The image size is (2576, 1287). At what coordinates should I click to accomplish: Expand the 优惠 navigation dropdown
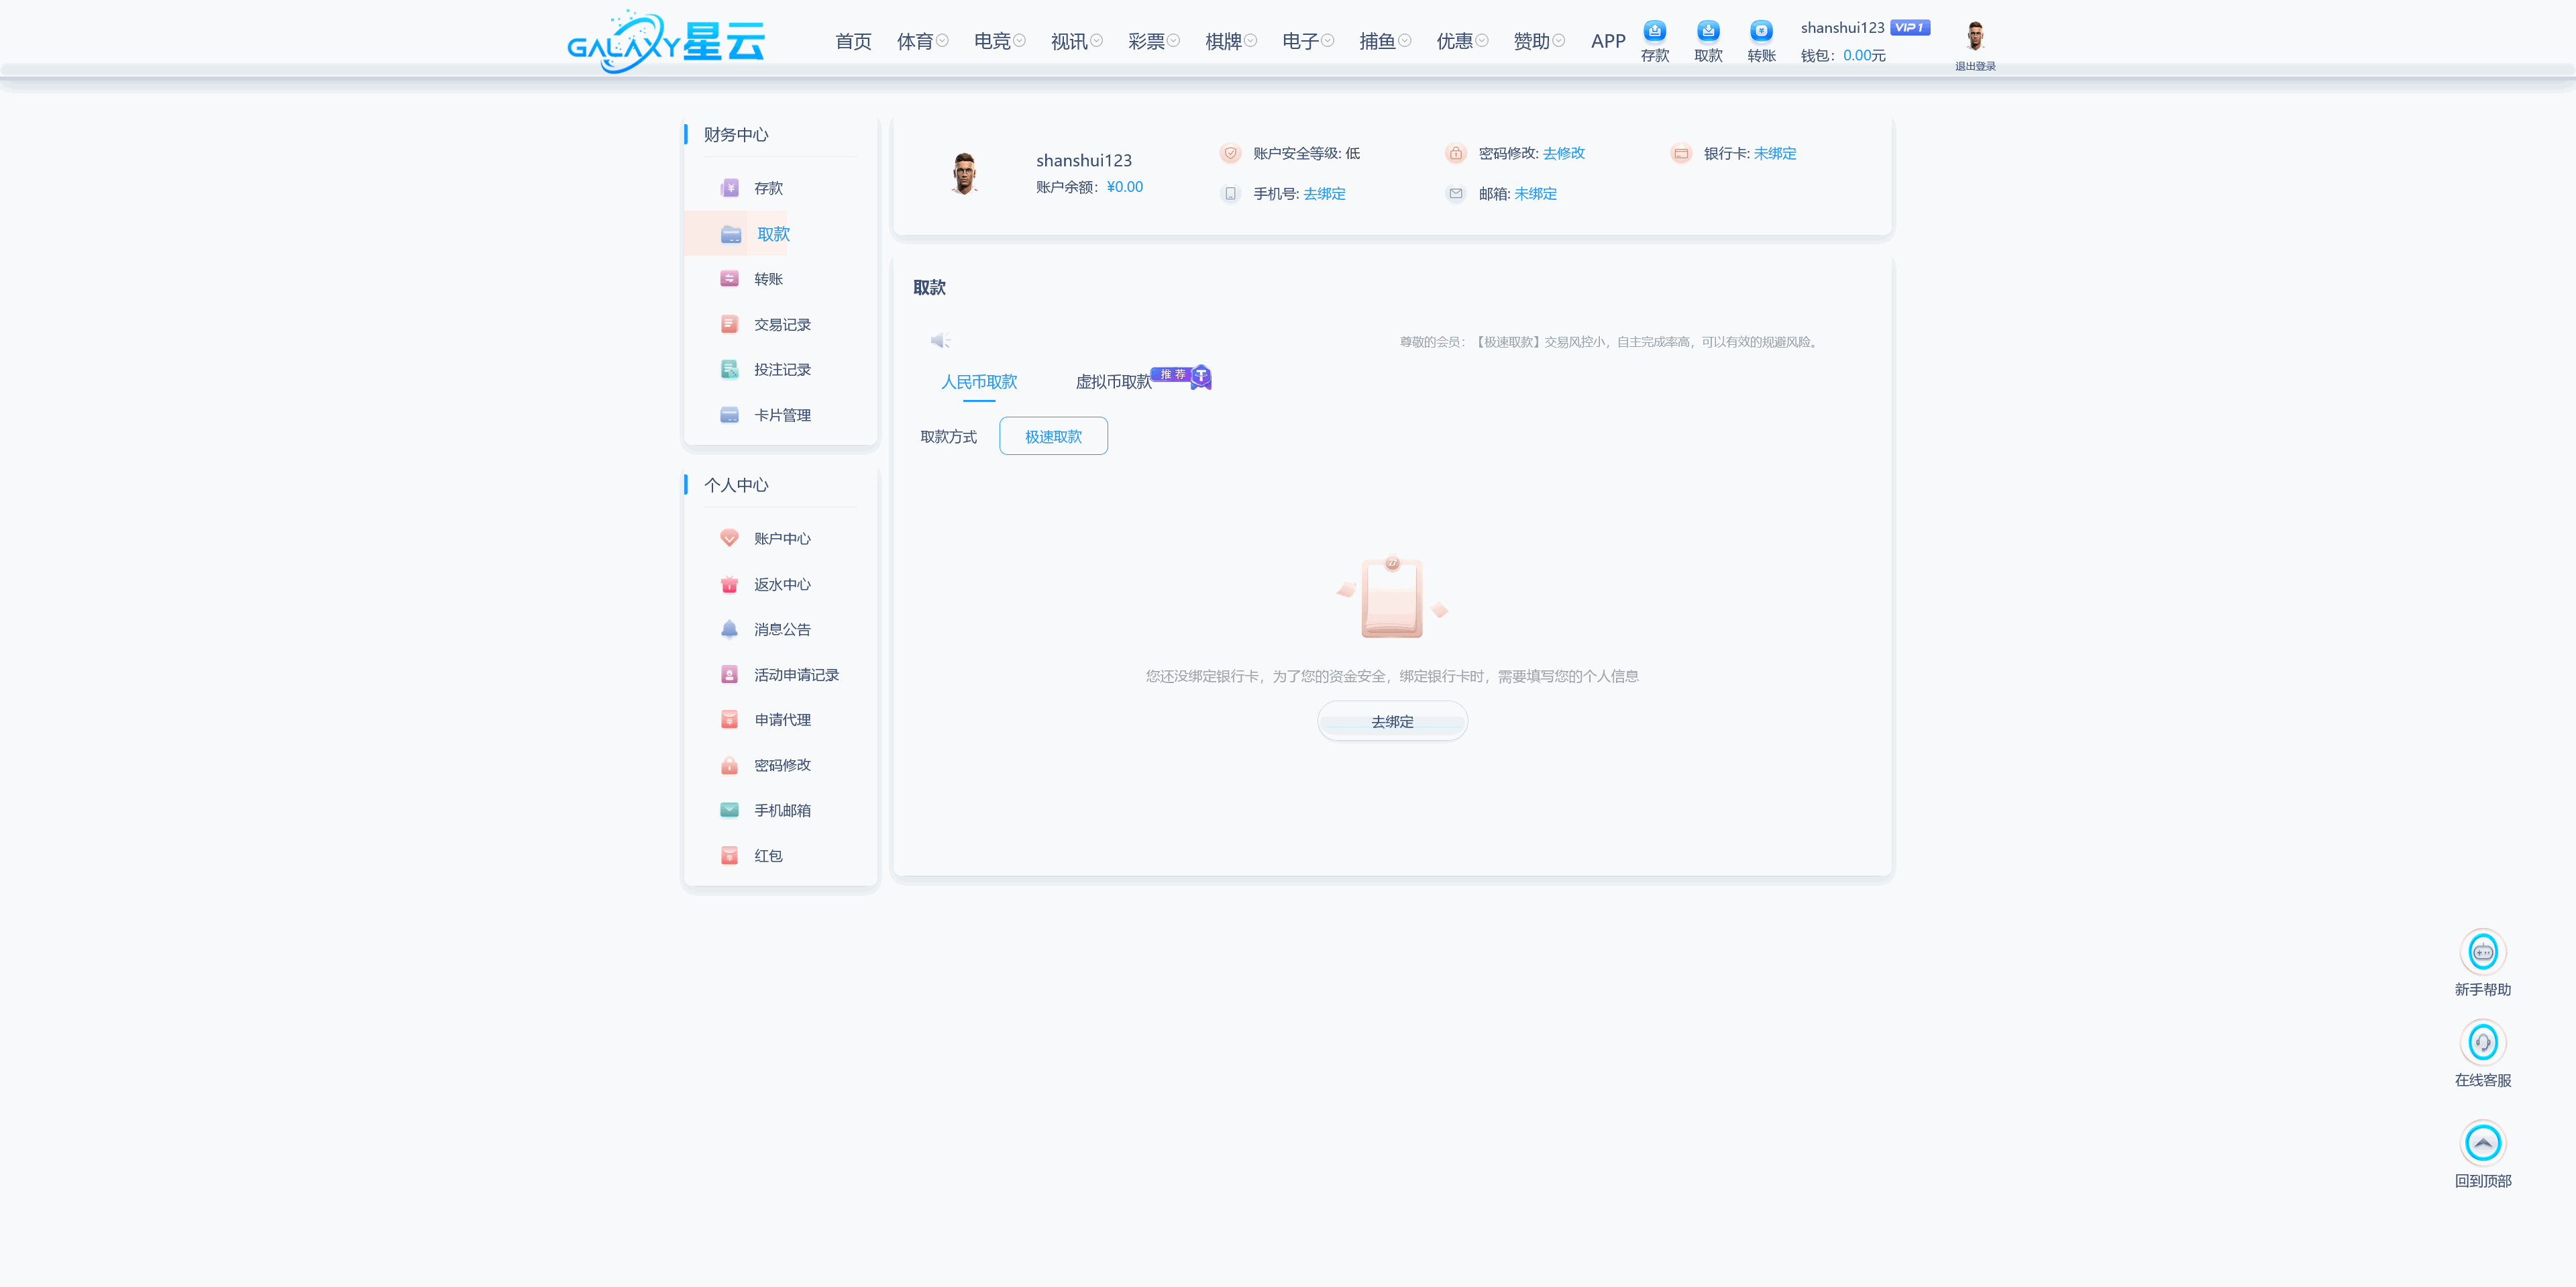click(1461, 41)
